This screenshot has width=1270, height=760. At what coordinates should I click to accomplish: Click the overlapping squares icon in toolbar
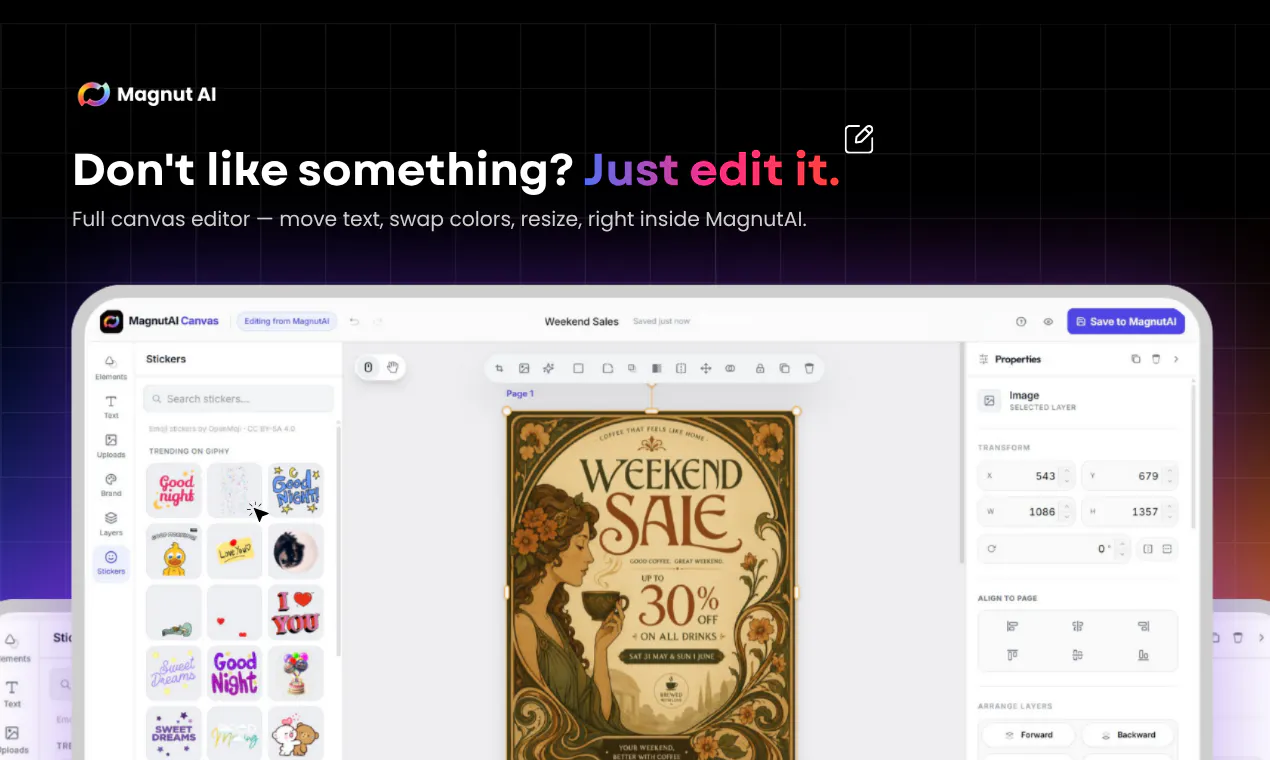[x=632, y=368]
